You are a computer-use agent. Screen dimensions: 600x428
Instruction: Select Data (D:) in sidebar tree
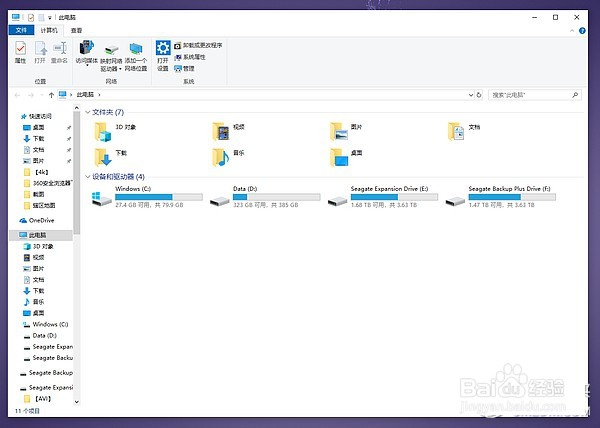coord(40,335)
